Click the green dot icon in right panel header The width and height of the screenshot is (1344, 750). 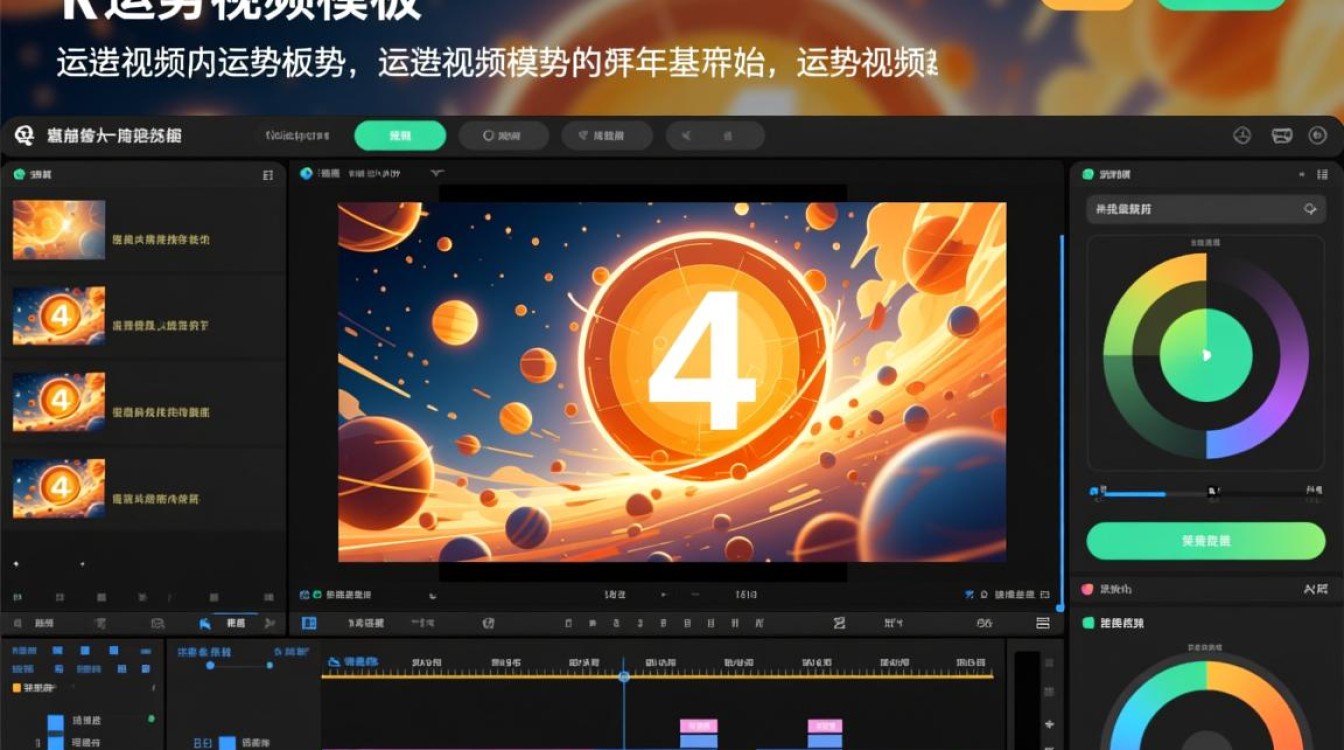pos(1087,175)
